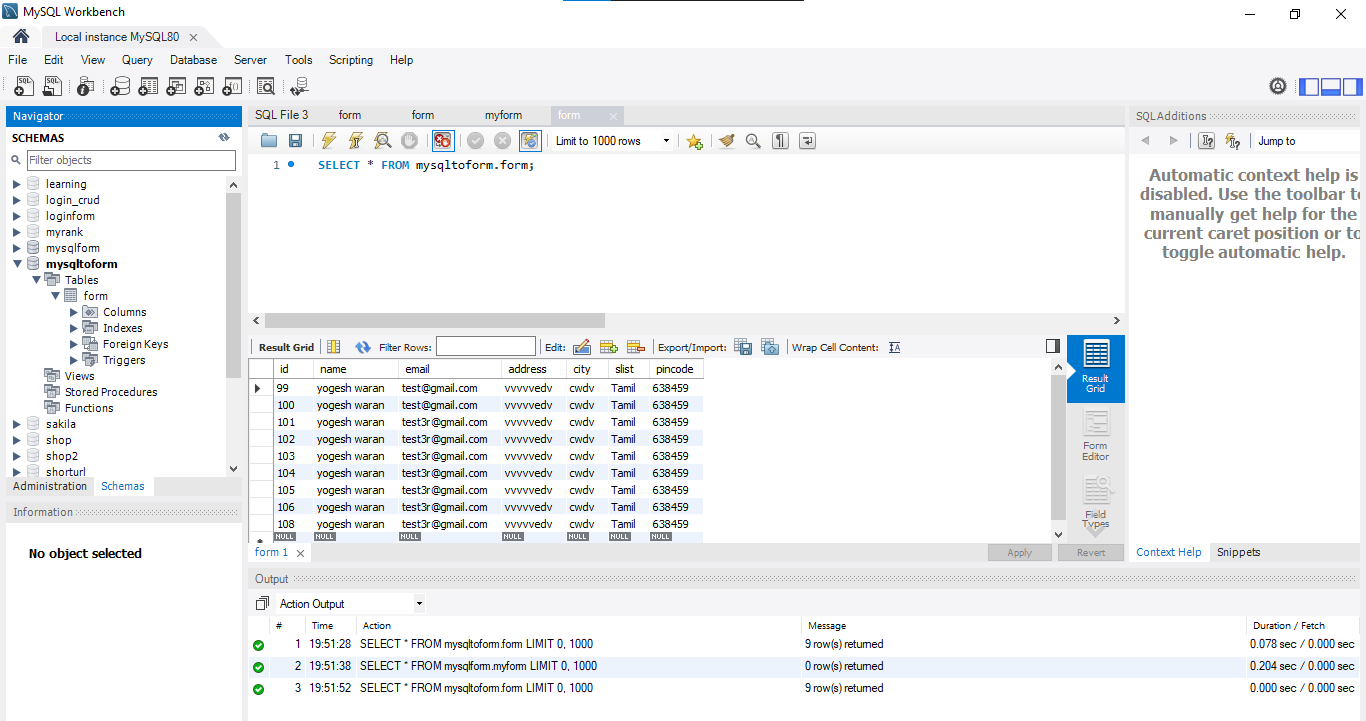Toggle left sidebar panel visibility
This screenshot has height=721, width=1366.
pyautogui.click(x=1309, y=87)
